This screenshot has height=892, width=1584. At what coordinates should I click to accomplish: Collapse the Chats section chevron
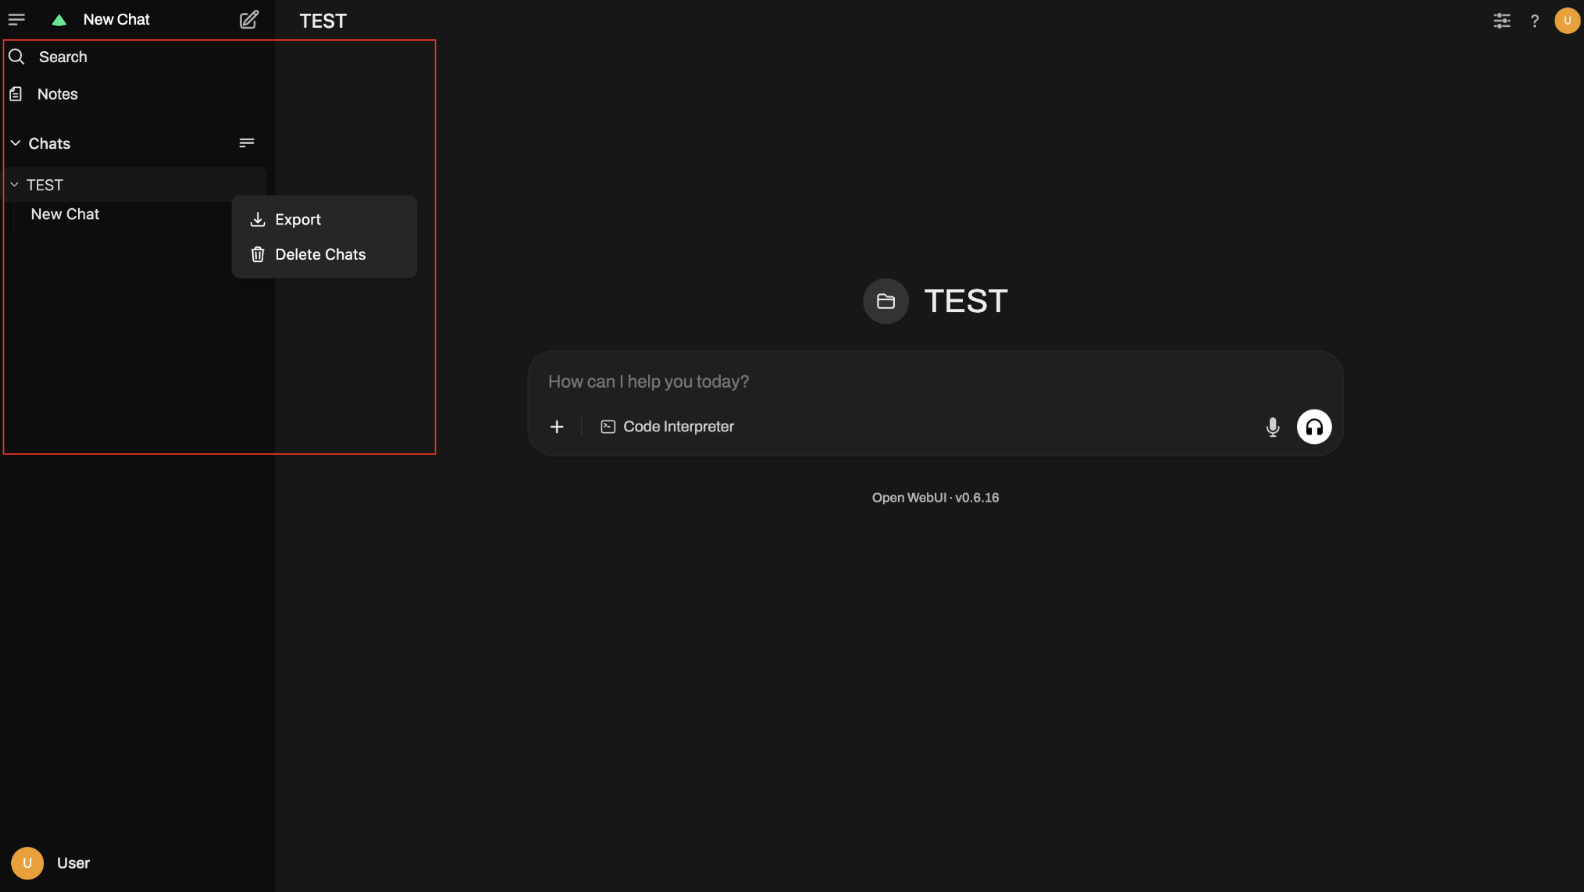16,144
